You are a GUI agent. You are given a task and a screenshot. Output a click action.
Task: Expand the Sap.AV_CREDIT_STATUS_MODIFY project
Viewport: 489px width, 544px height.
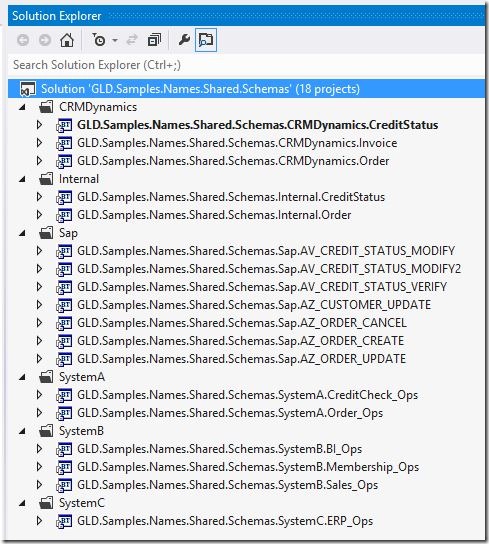point(39,251)
